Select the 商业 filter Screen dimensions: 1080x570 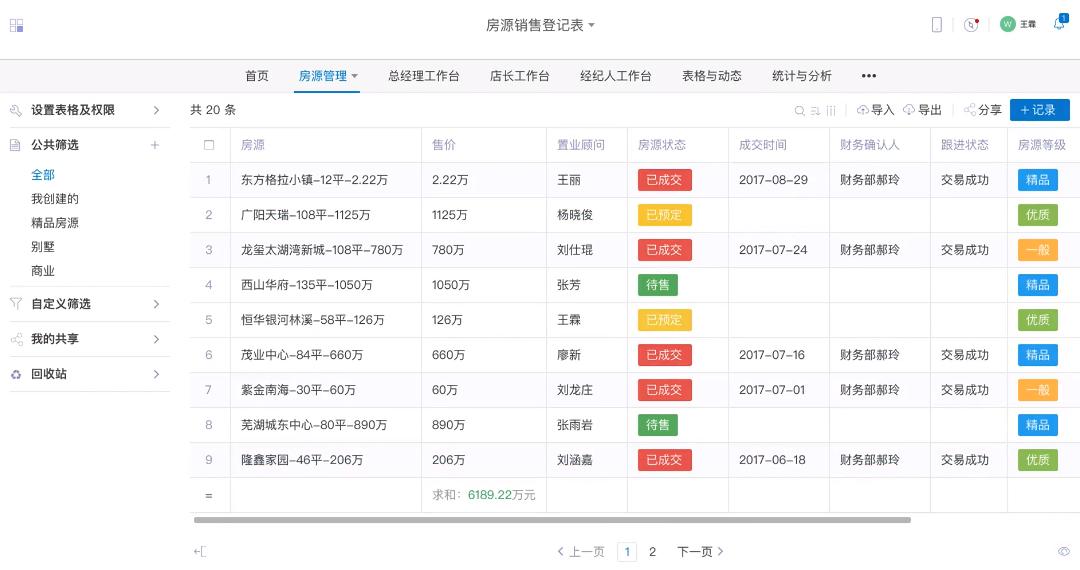point(43,271)
